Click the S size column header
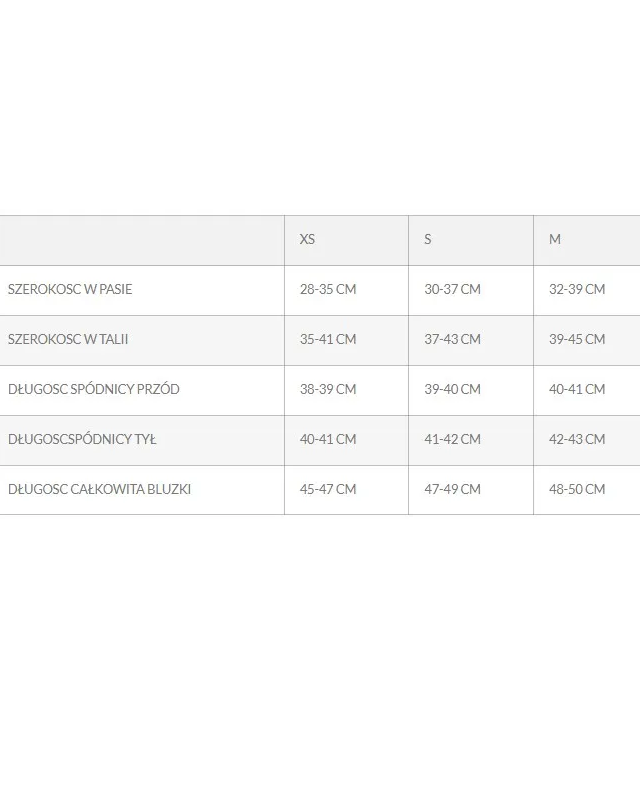640x793 pixels. 428,239
